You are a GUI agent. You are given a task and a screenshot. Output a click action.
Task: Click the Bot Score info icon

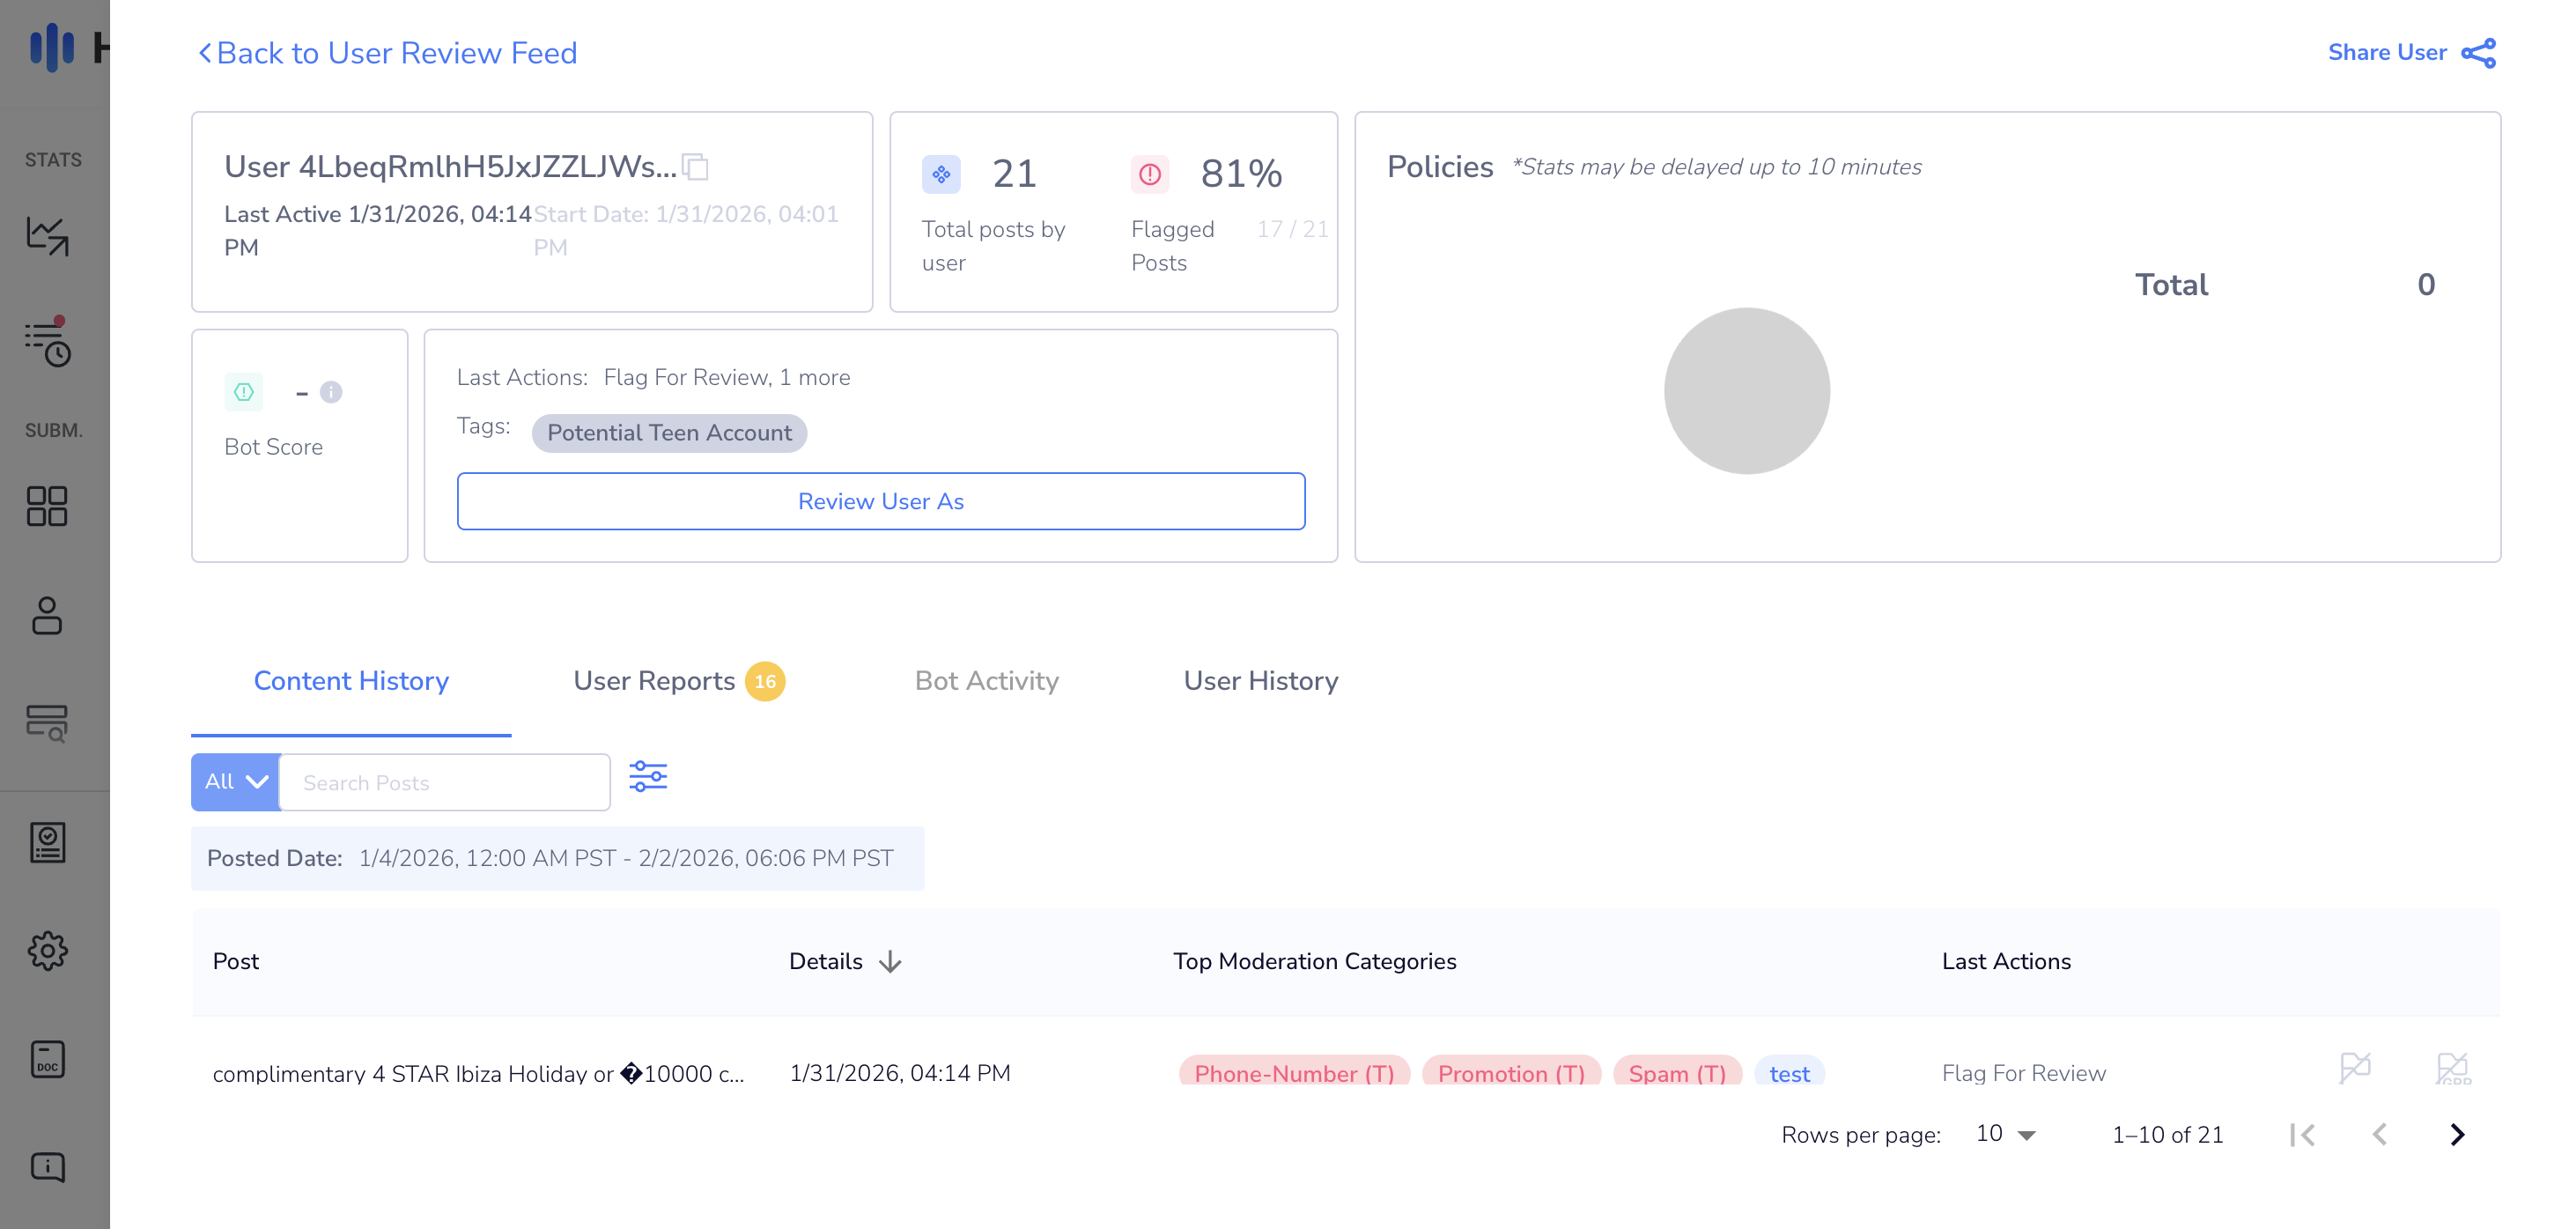[331, 392]
